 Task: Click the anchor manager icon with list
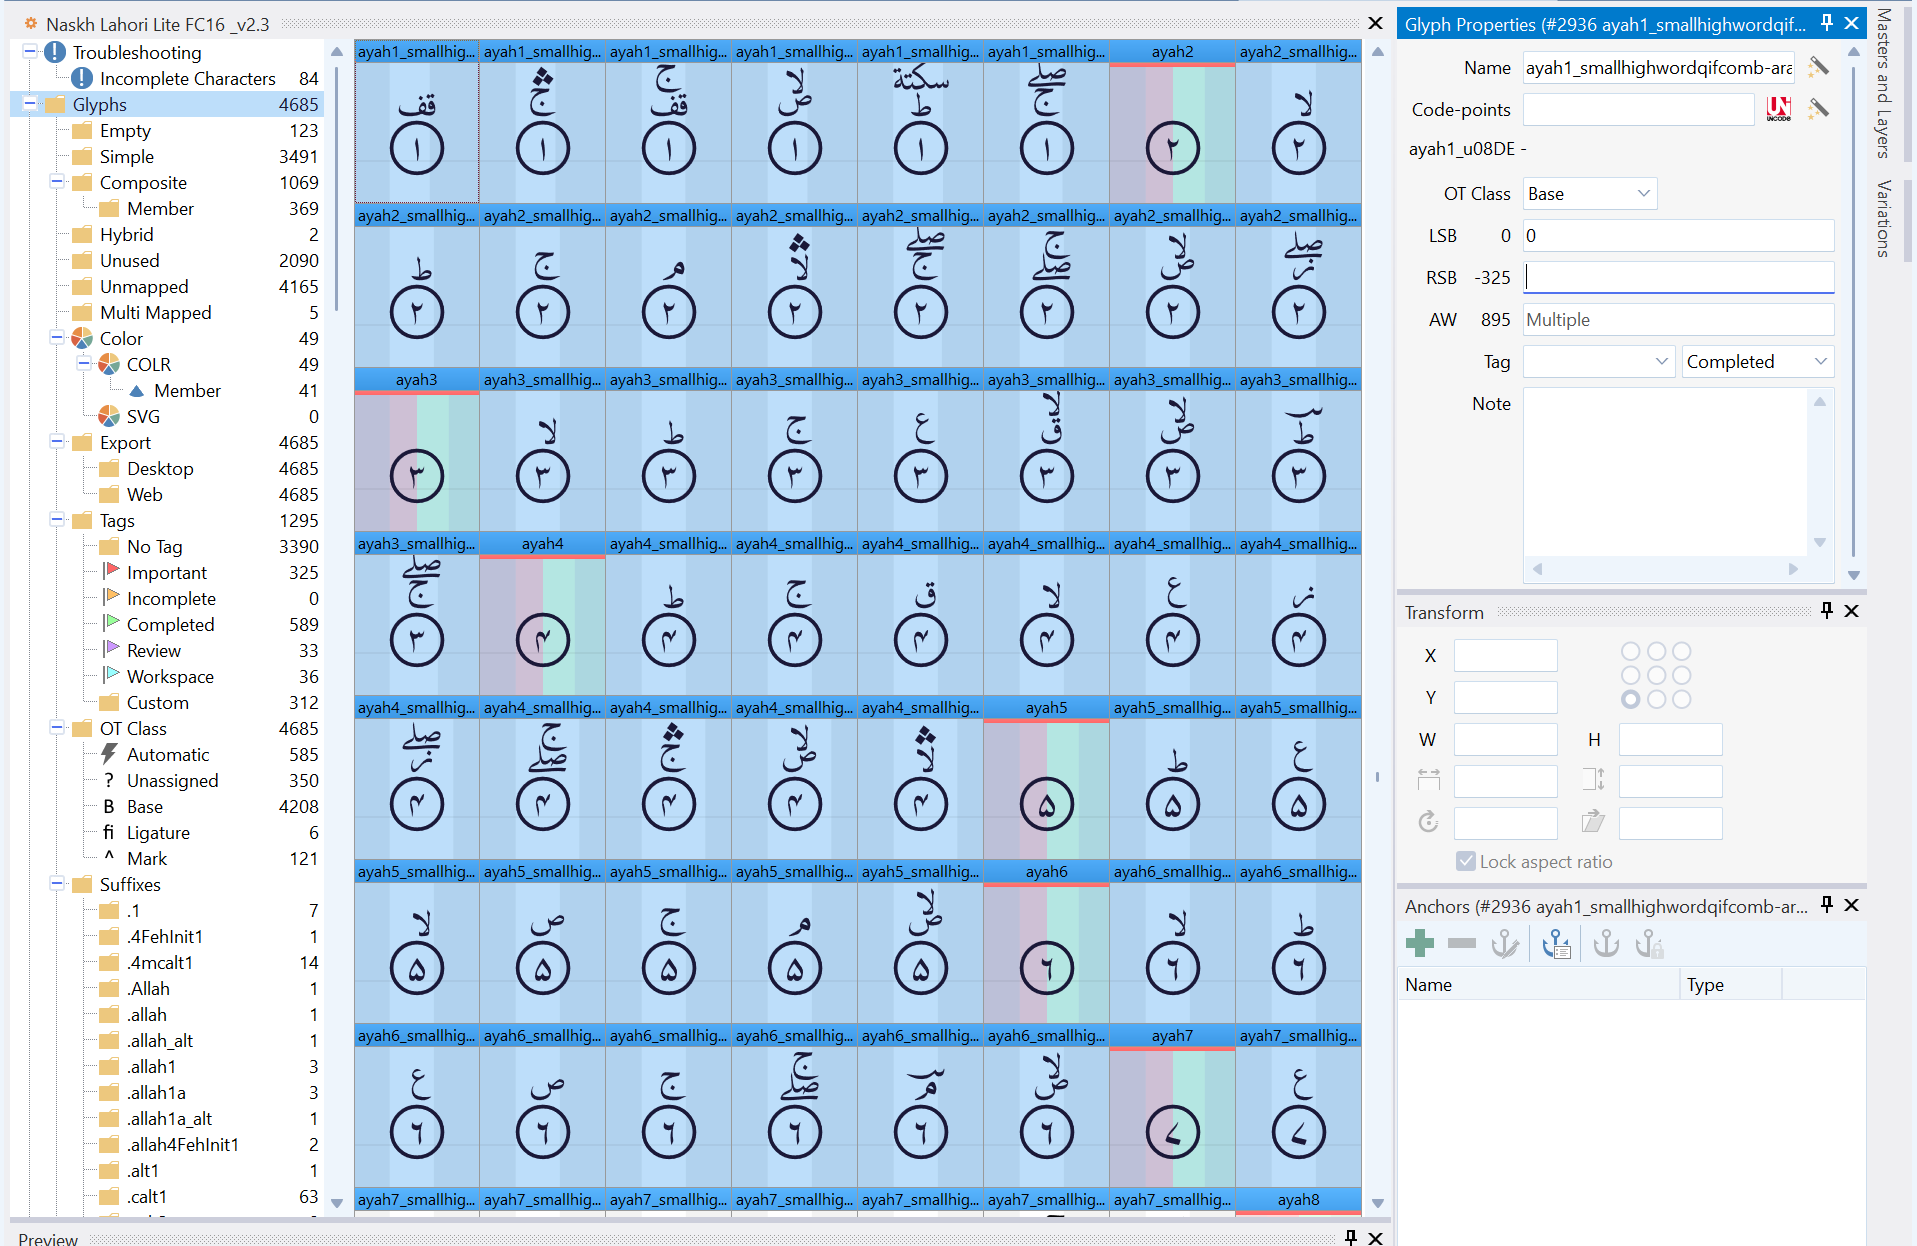1555,943
